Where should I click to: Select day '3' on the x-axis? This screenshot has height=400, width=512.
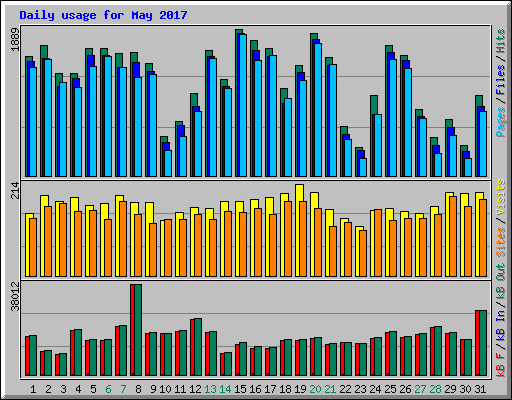tap(63, 389)
